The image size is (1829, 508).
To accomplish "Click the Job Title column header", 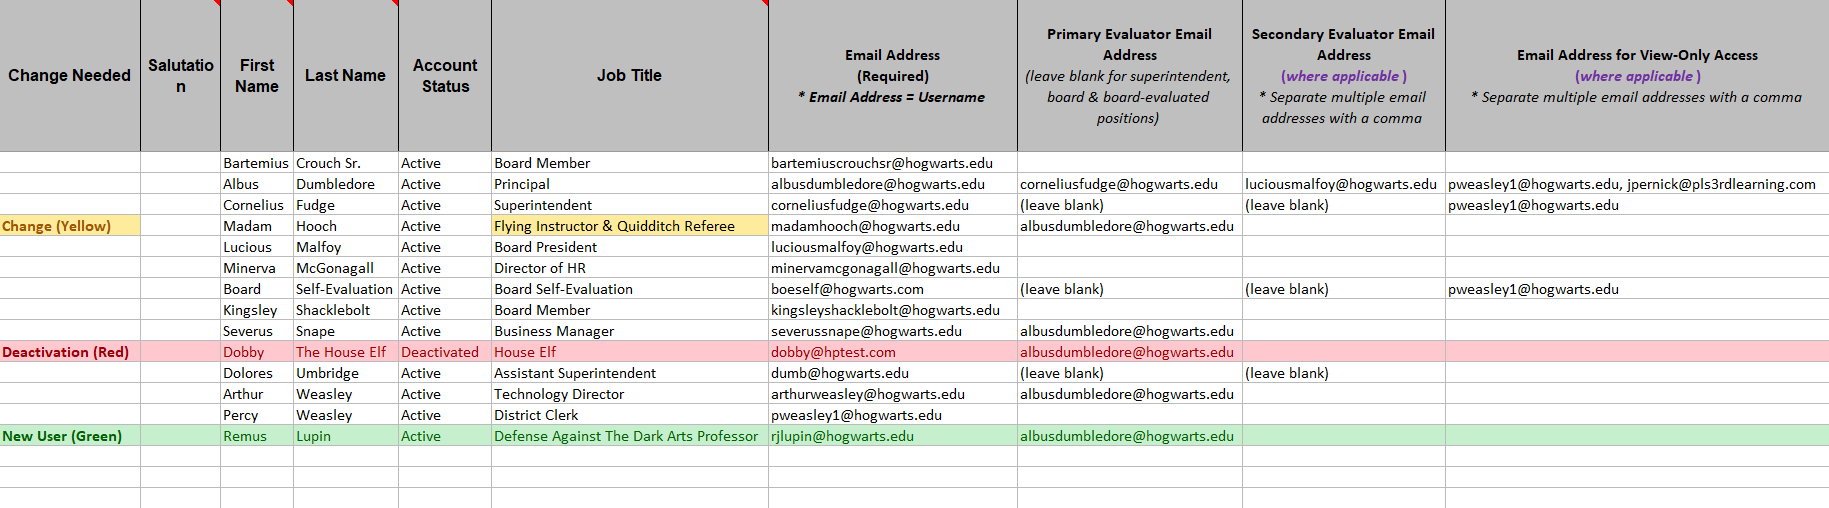I will 629,76.
